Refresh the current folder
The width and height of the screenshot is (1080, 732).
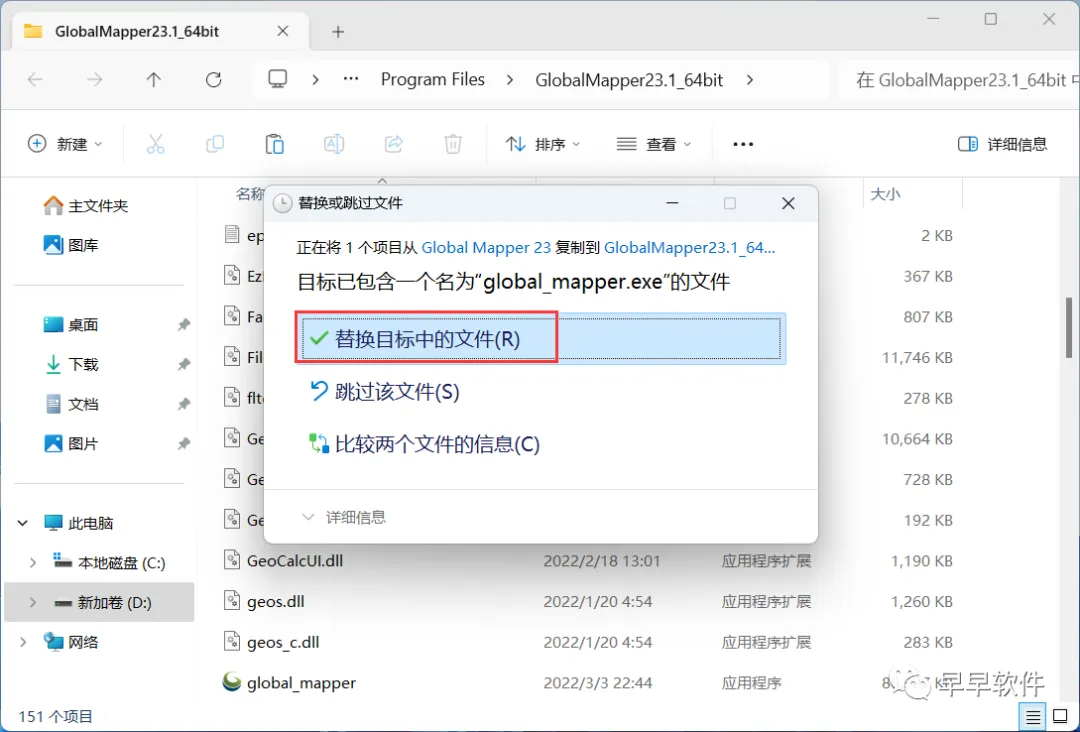coord(214,80)
